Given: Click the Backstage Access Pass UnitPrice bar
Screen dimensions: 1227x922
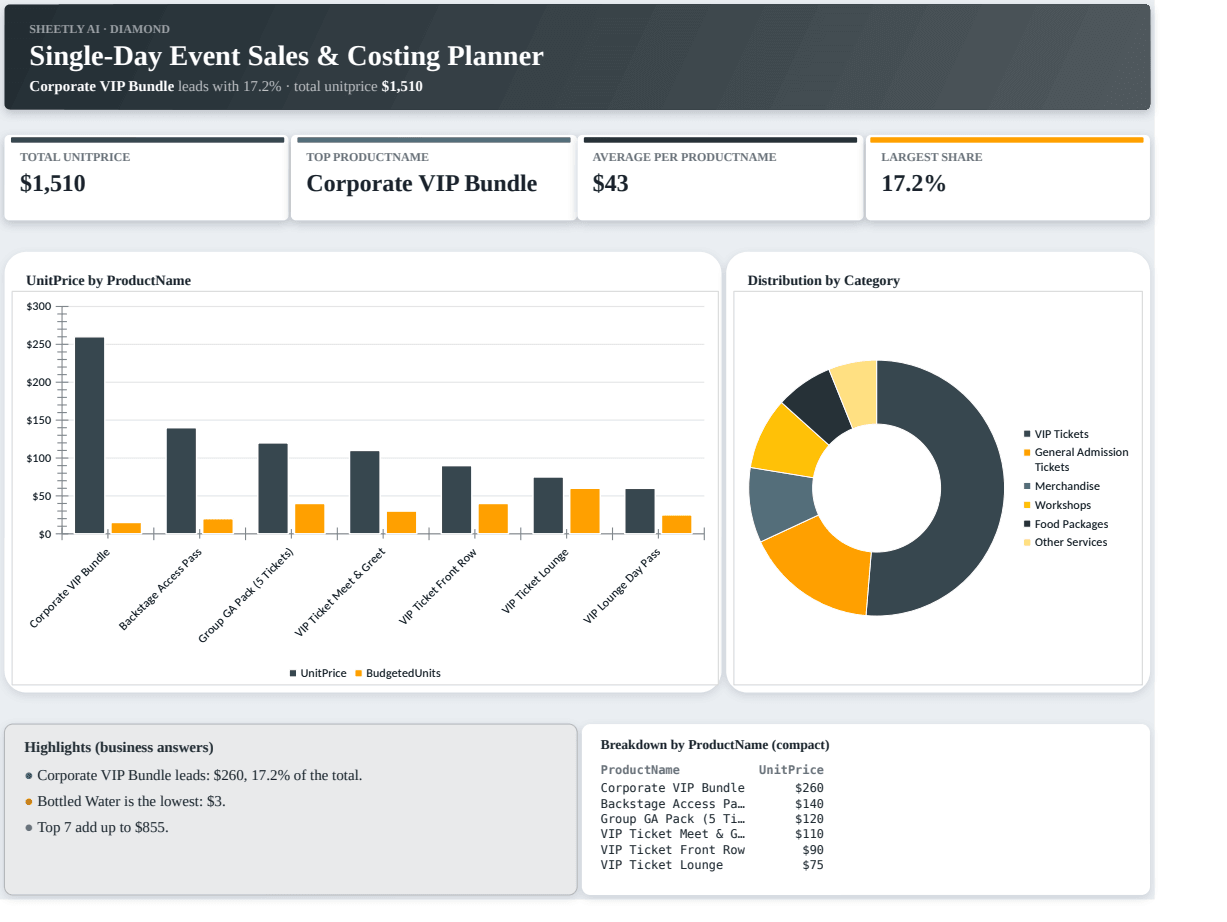Looking at the screenshot, I should coord(181,481).
